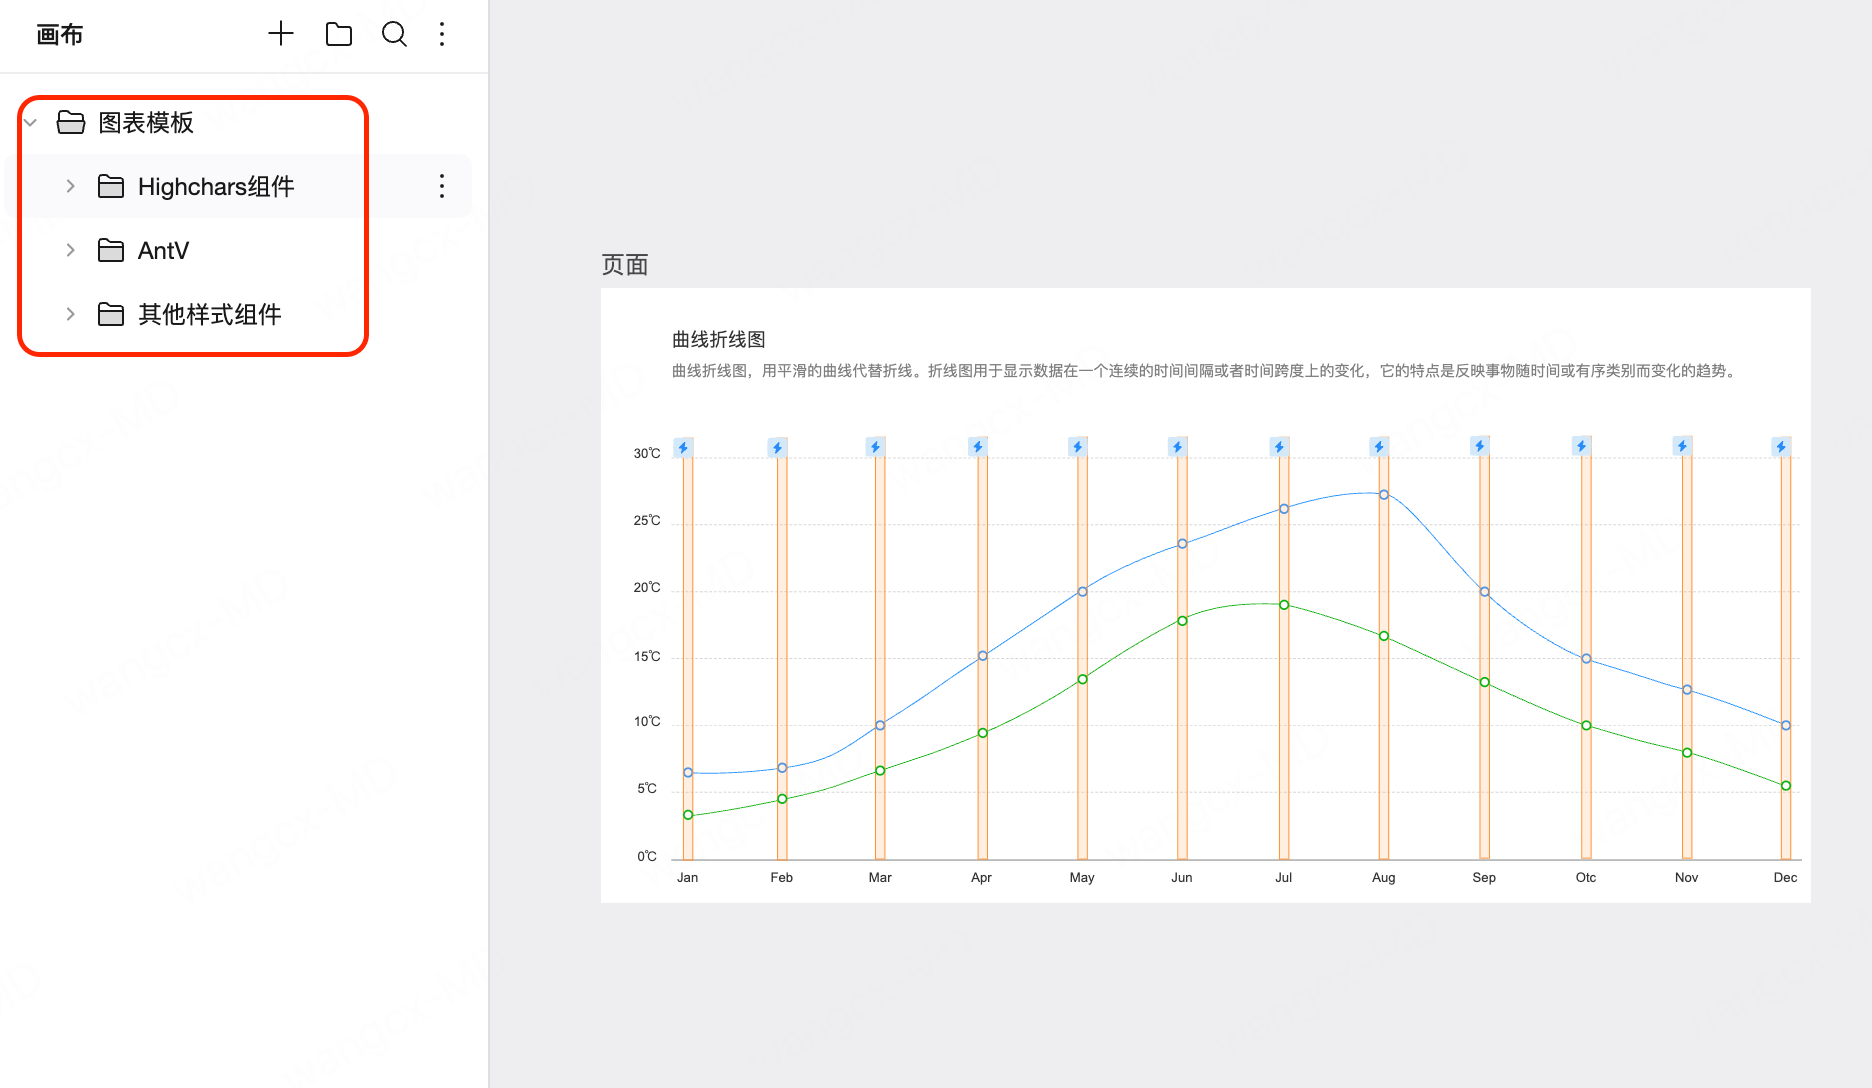Click the plus icon to create new page
This screenshot has height=1088, width=1872.
click(280, 33)
